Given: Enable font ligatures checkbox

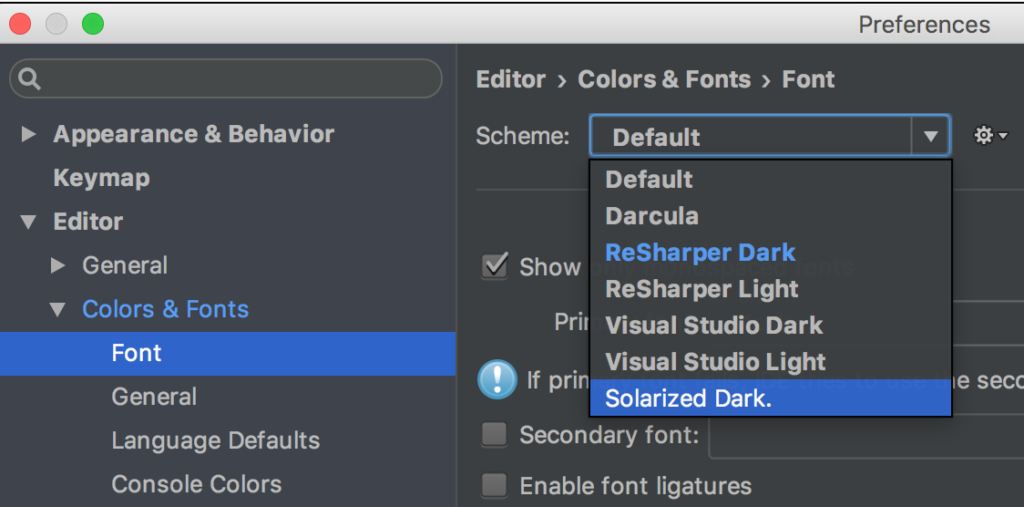Looking at the screenshot, I should click(494, 486).
